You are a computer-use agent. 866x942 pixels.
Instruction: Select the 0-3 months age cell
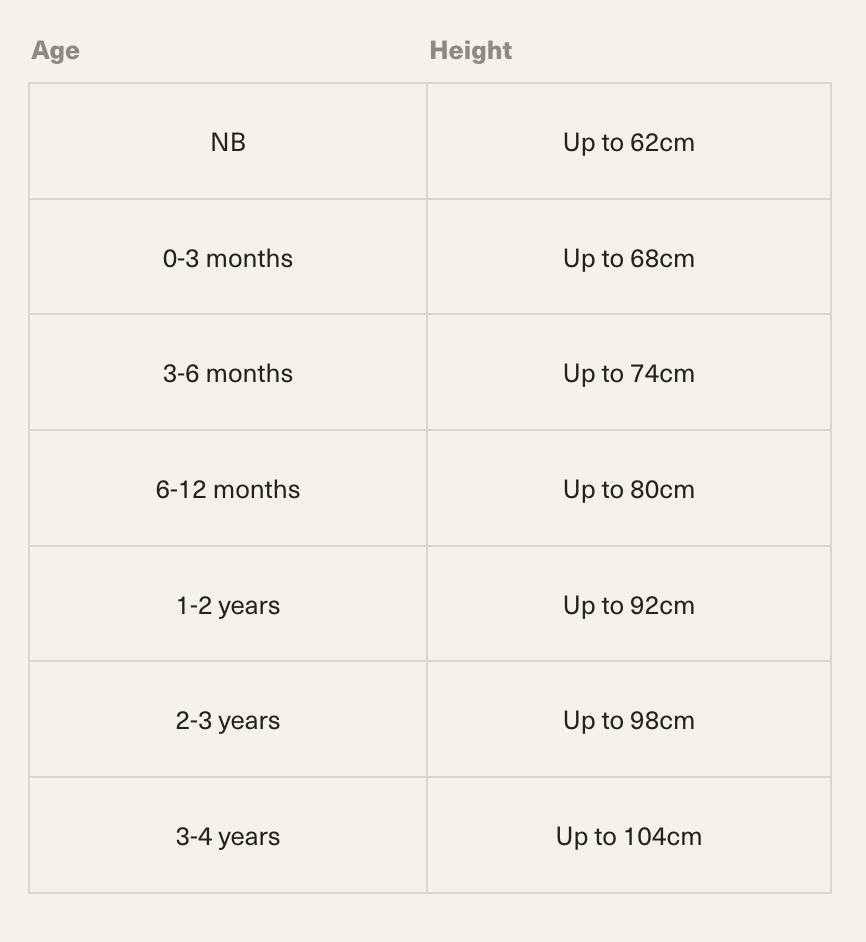click(228, 258)
